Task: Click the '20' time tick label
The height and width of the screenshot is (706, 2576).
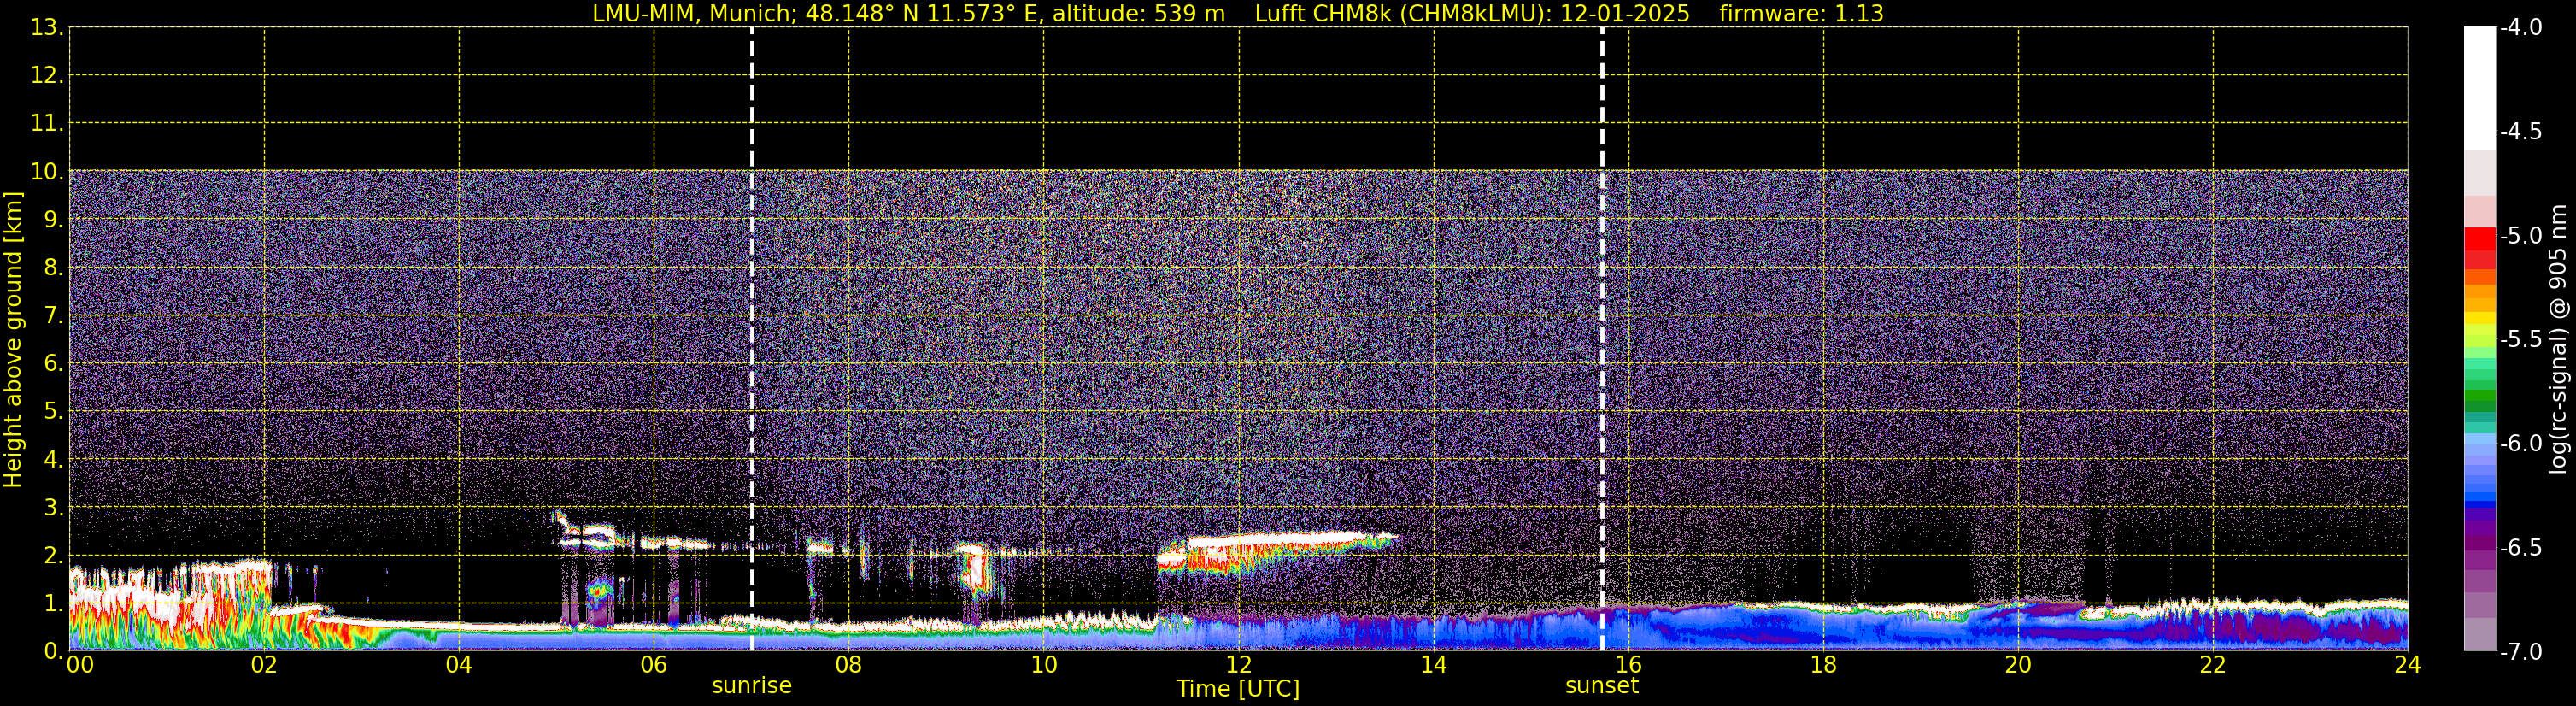Action: tap(2018, 665)
